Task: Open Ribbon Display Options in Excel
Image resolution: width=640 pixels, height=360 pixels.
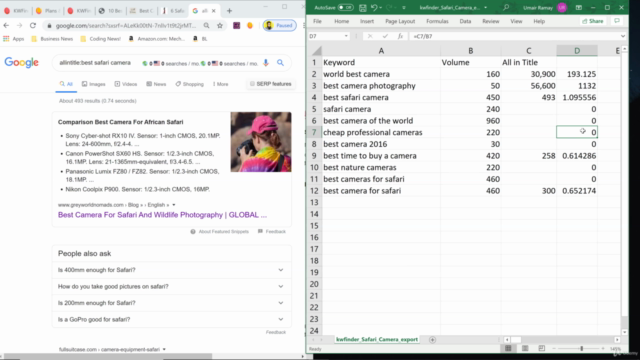Action: tap(579, 7)
